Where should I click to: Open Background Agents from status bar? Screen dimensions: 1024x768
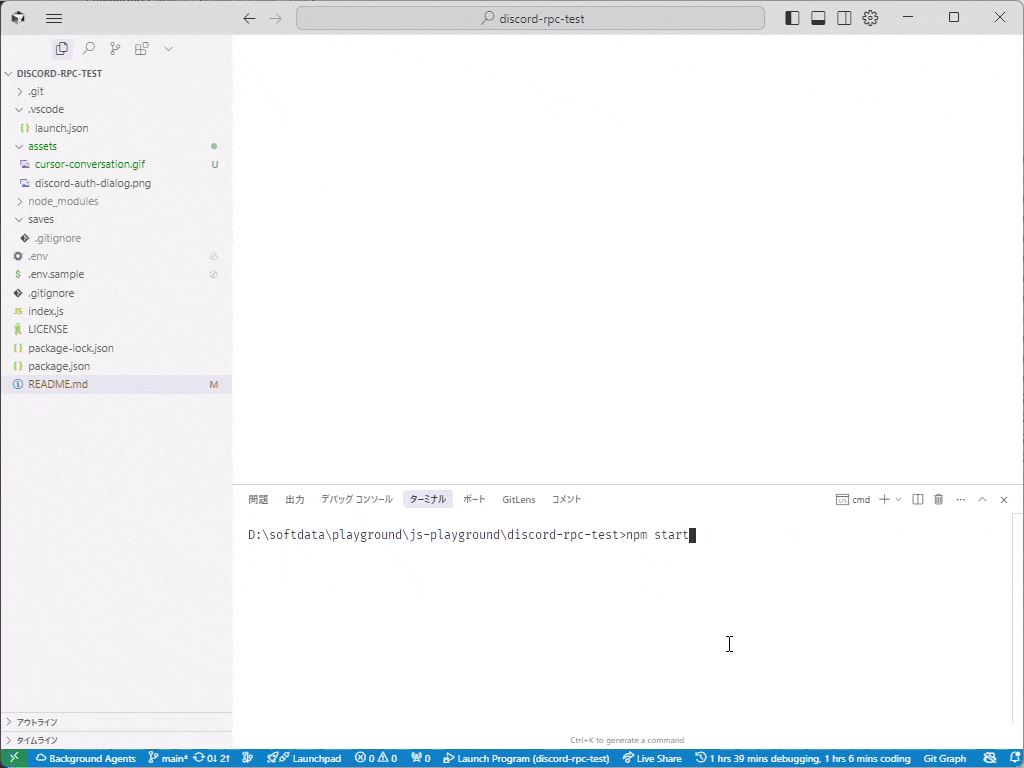[86, 758]
